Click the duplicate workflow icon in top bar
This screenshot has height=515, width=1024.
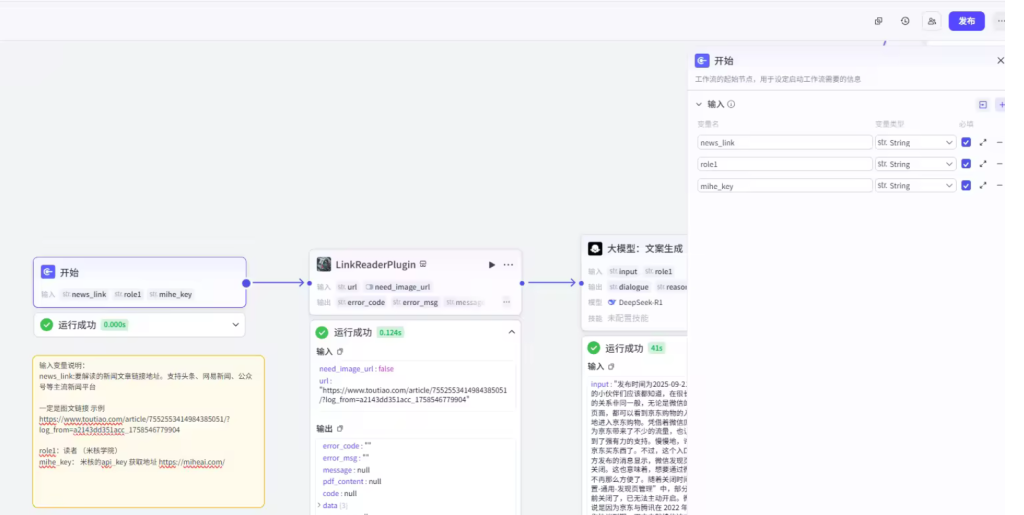(x=878, y=21)
